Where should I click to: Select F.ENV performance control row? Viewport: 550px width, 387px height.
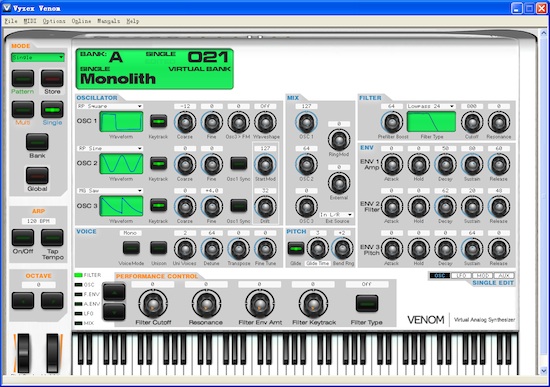[88, 294]
